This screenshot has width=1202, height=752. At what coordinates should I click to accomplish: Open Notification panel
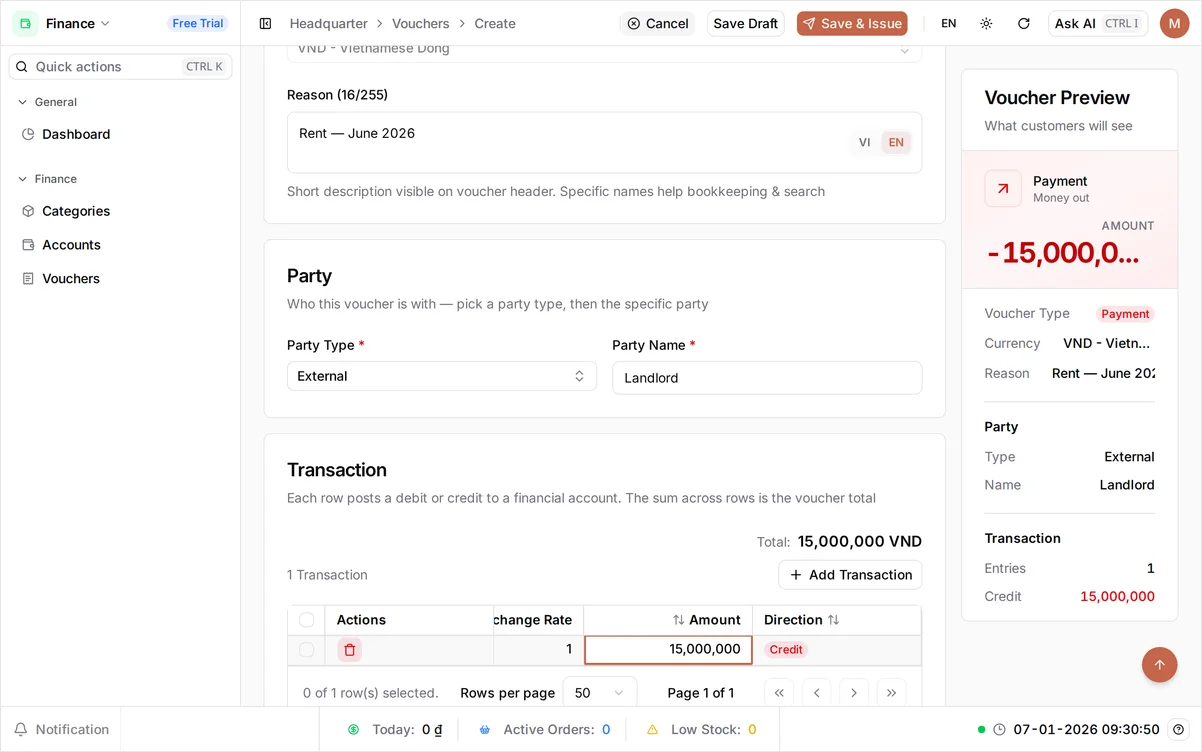[x=61, y=730]
